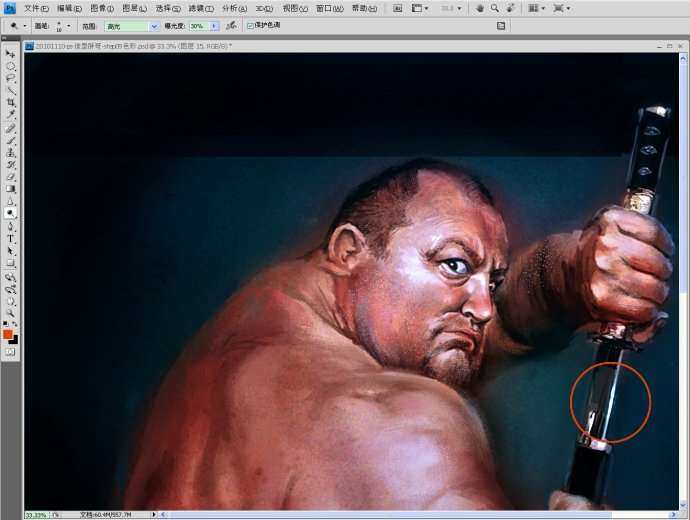Screen dimensions: 690x520
Task: Open the 图像 menu
Action: tap(102, 8)
